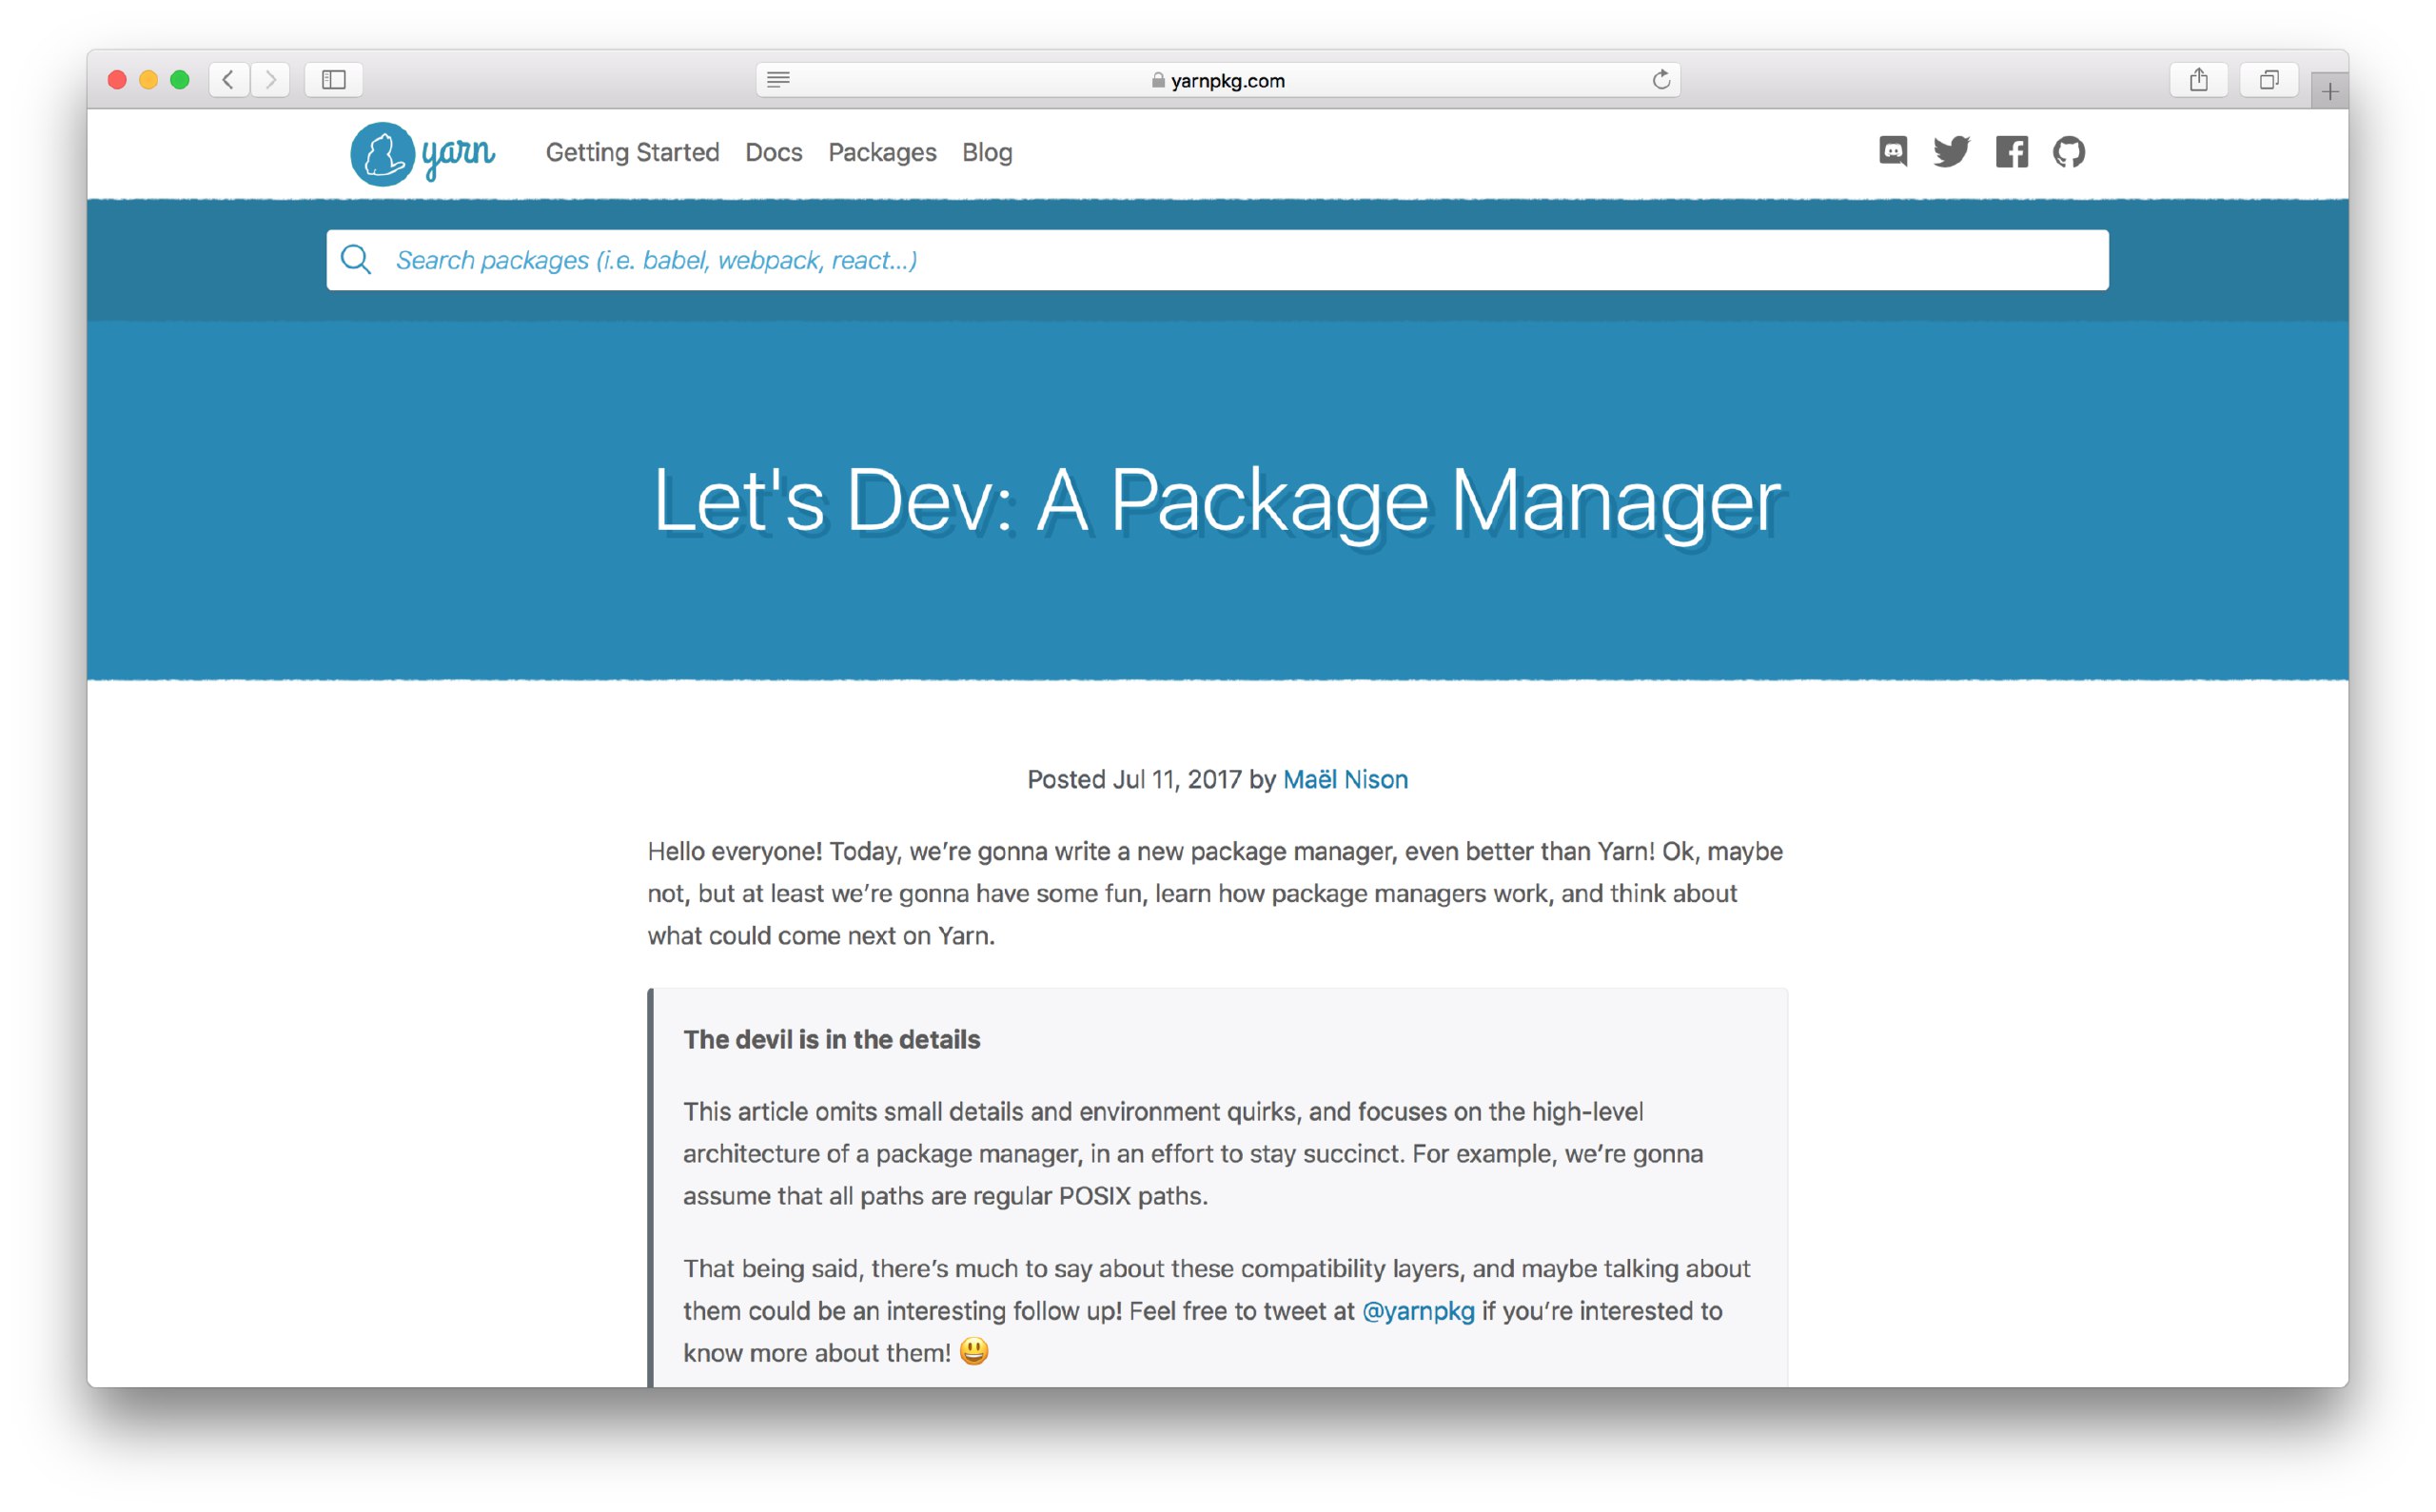2436x1512 pixels.
Task: Open the Blog nav item
Action: pos(987,152)
